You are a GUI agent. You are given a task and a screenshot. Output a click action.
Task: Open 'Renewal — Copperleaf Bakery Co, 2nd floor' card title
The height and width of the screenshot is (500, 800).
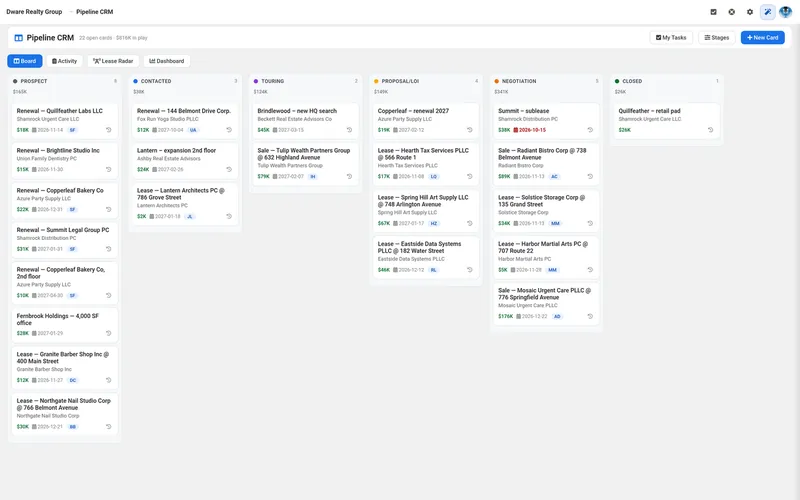coord(61,273)
